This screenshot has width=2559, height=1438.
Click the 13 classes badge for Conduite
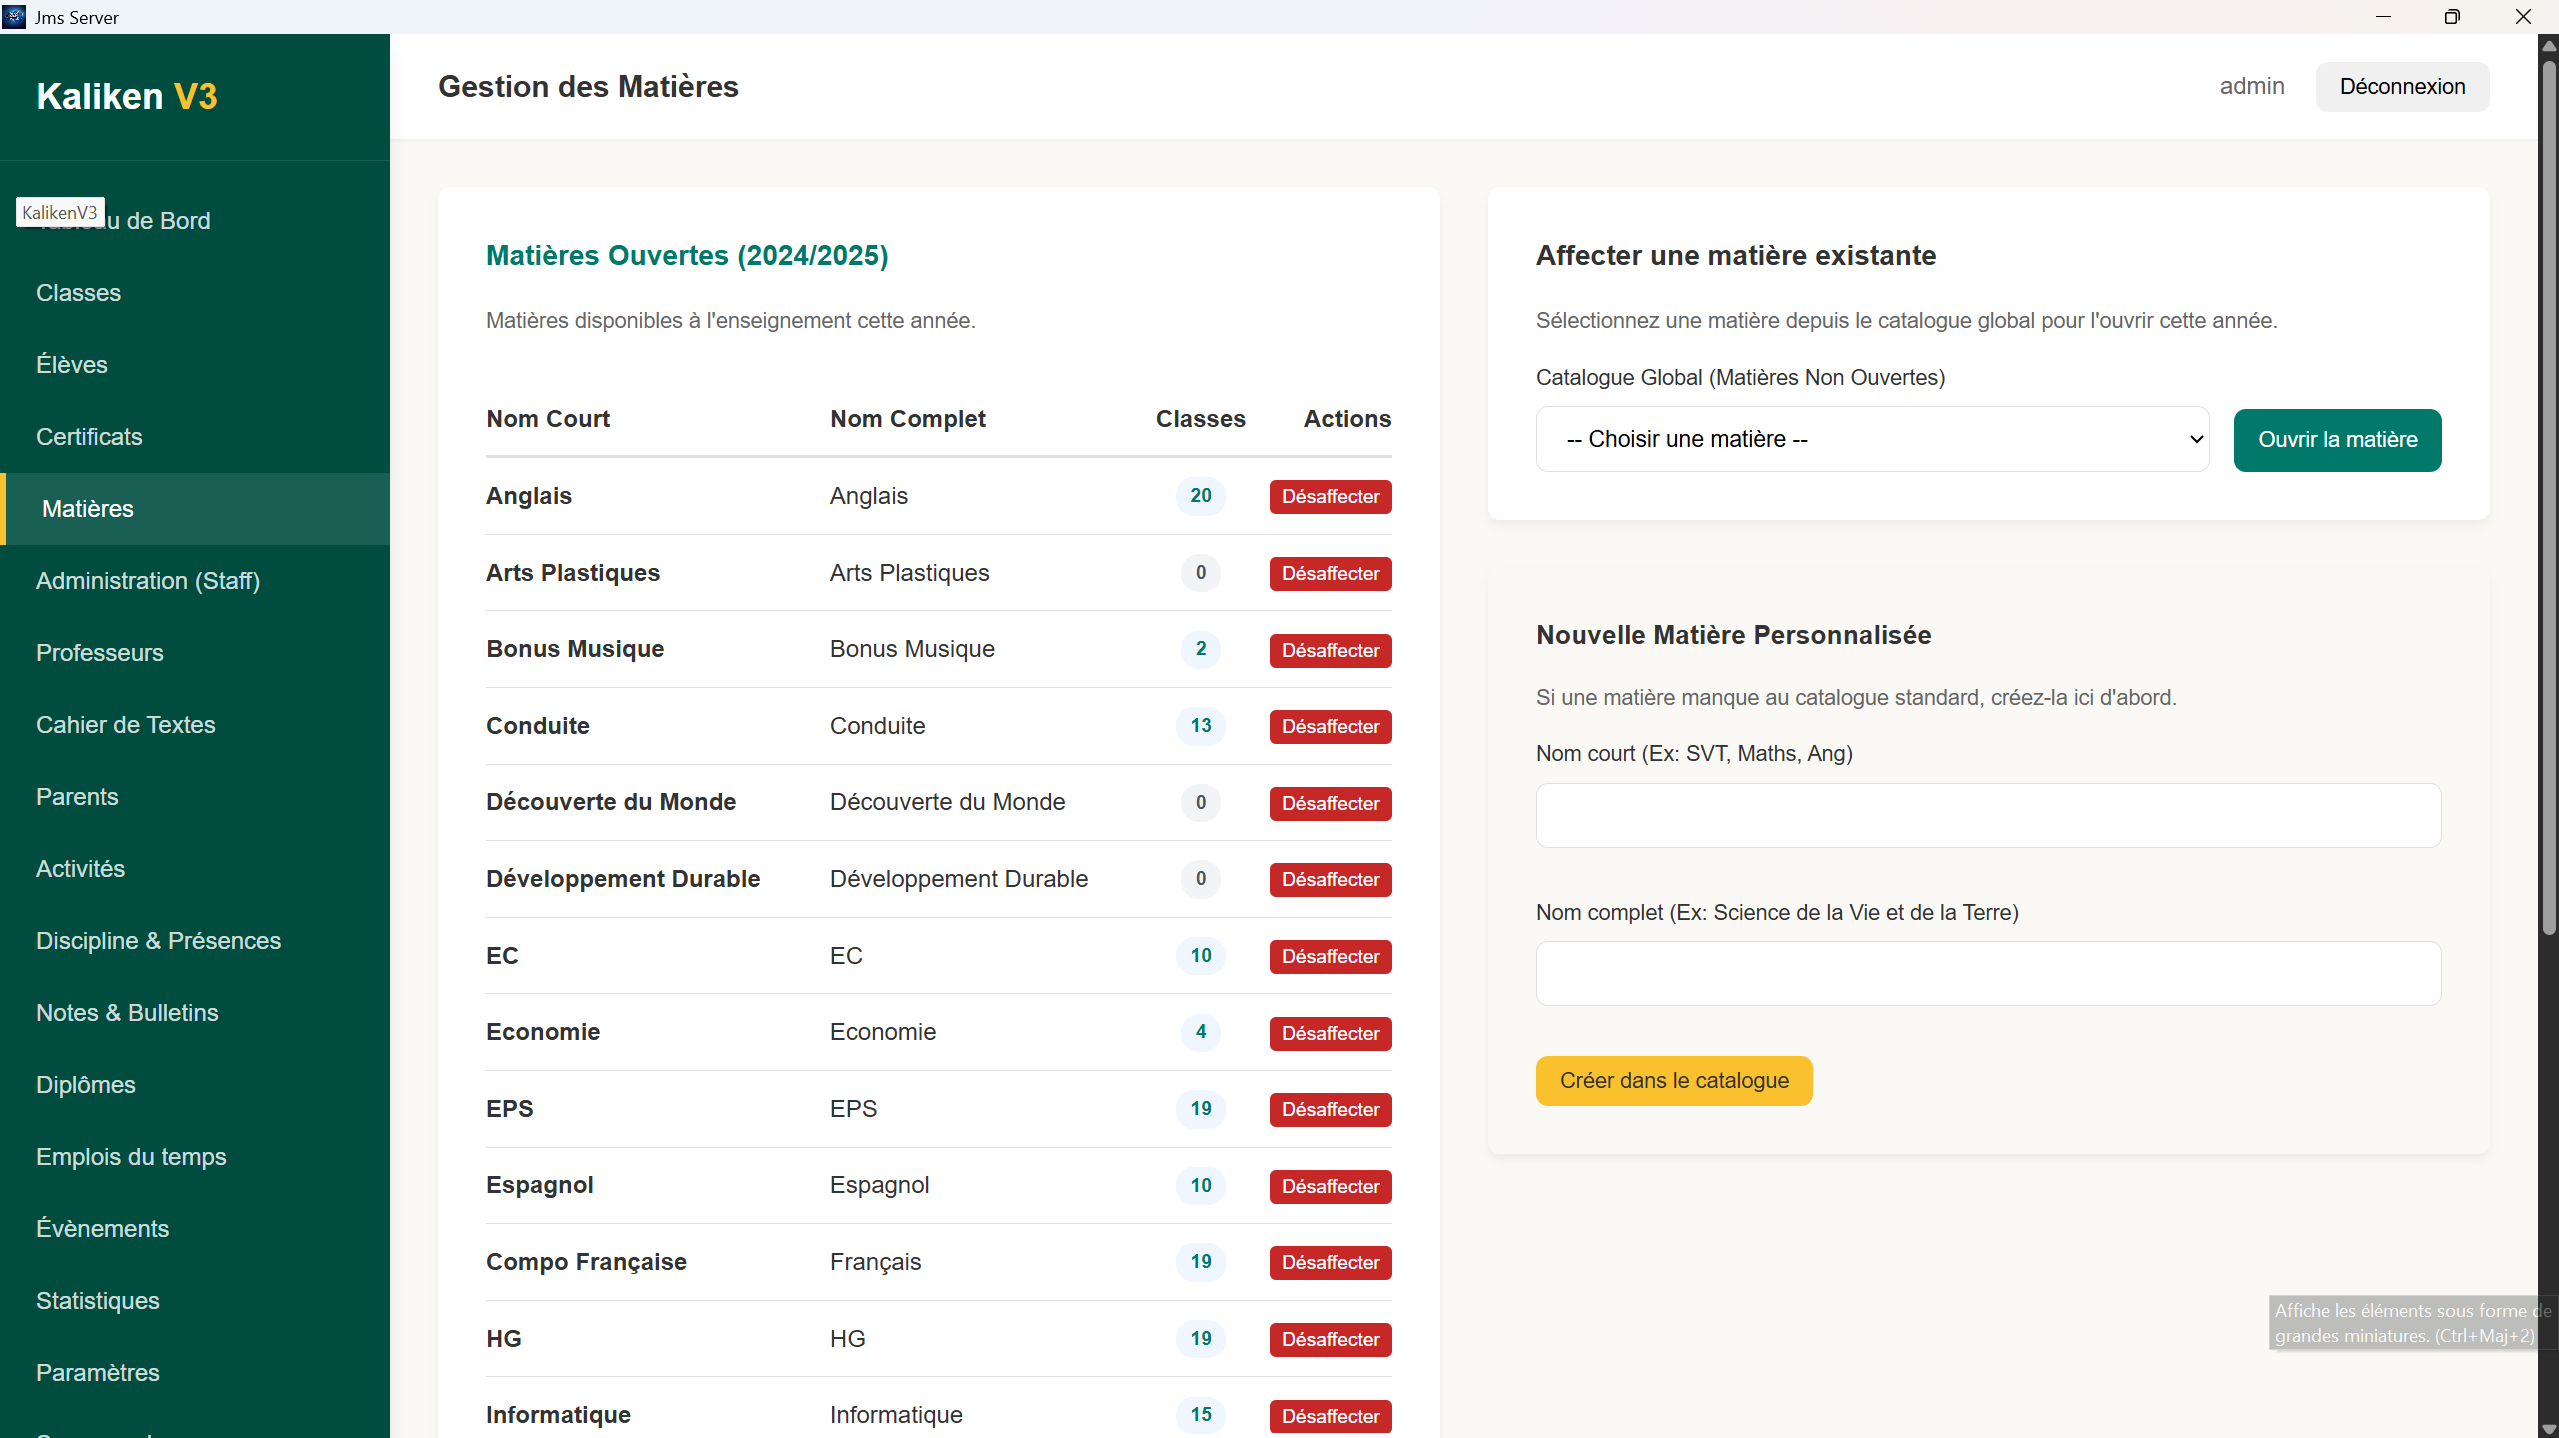click(x=1200, y=726)
